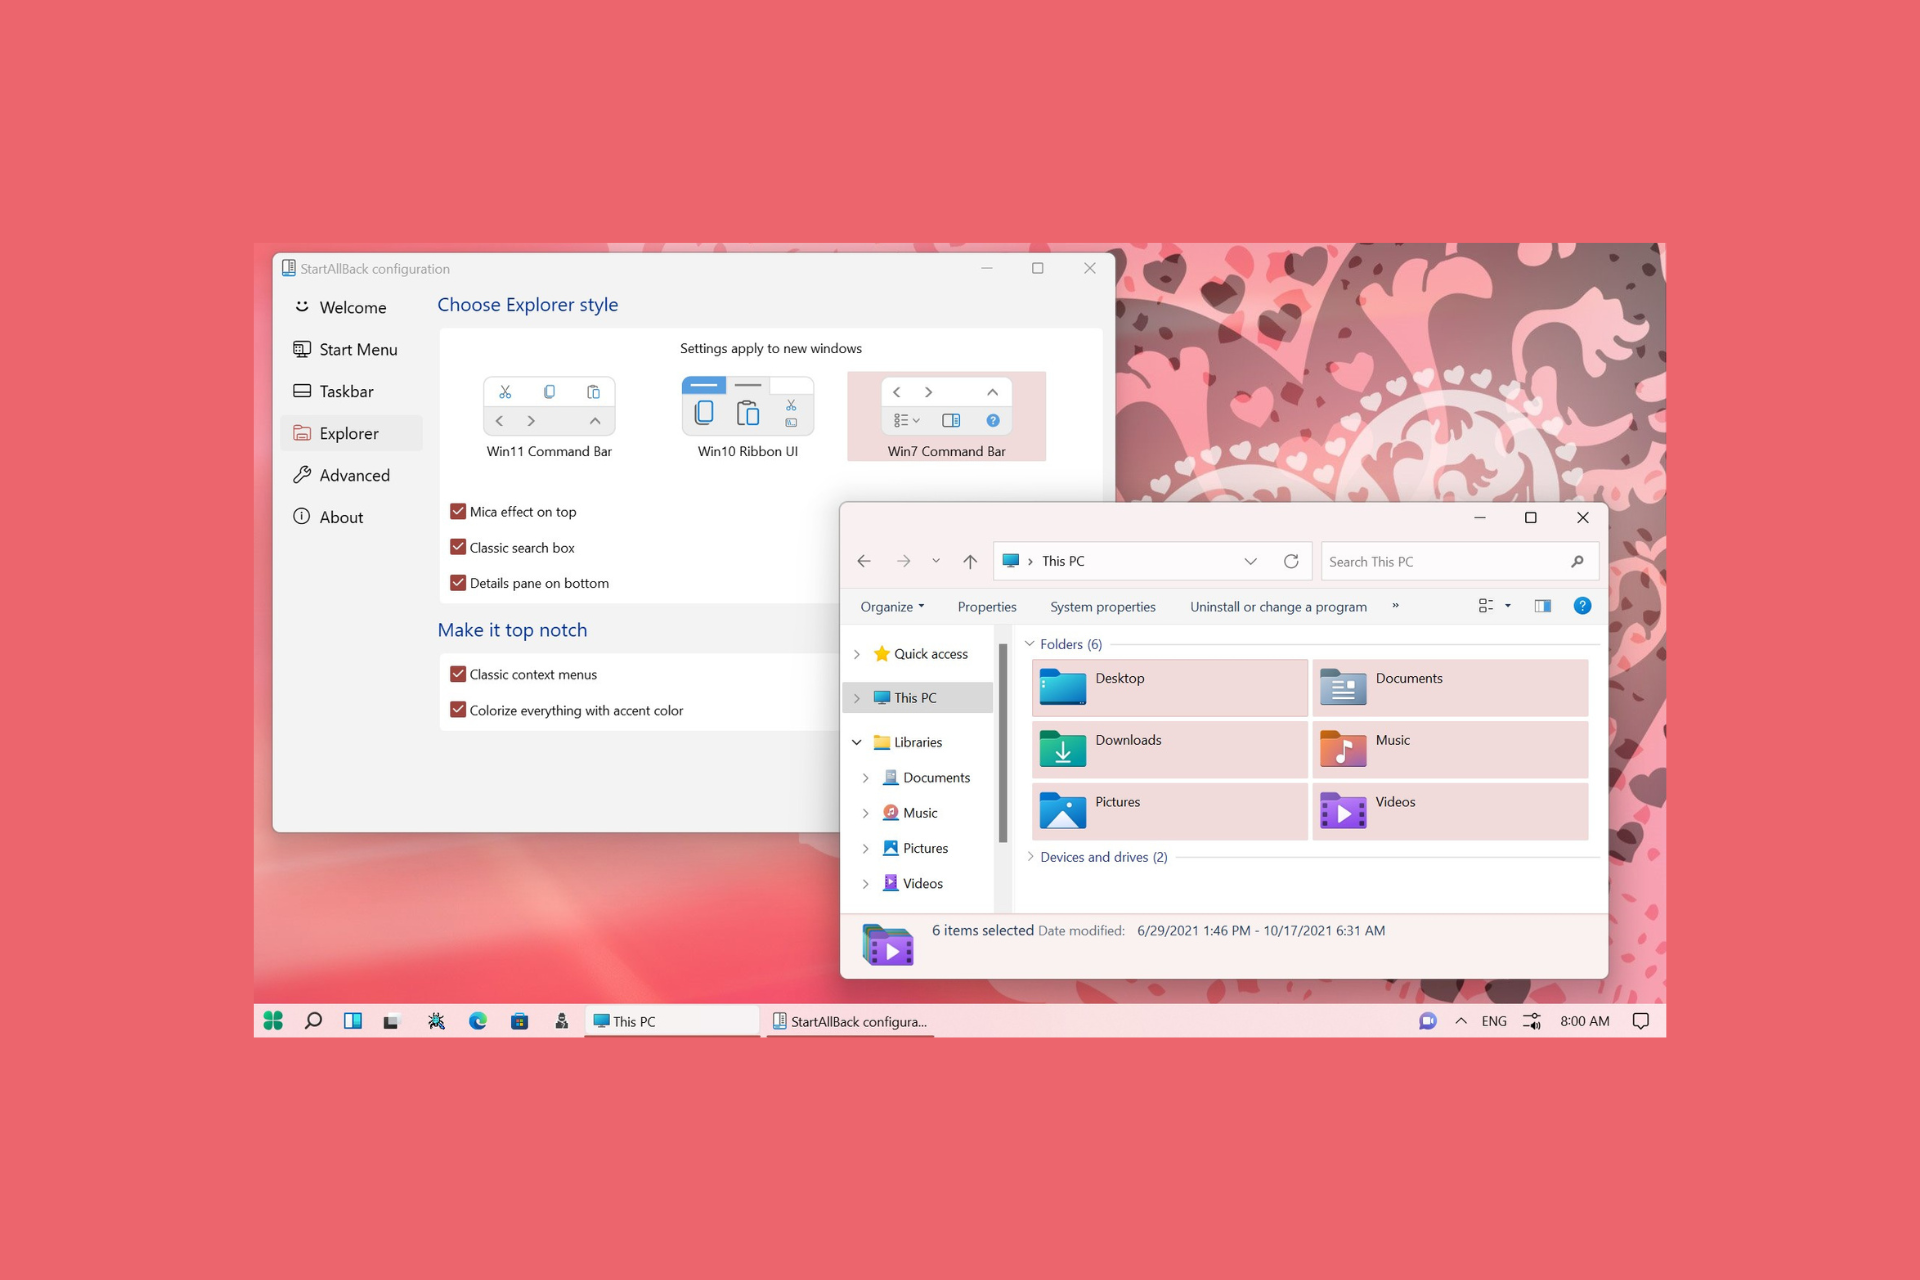Toggle the Mica effect on top checkbox

pyautogui.click(x=457, y=510)
